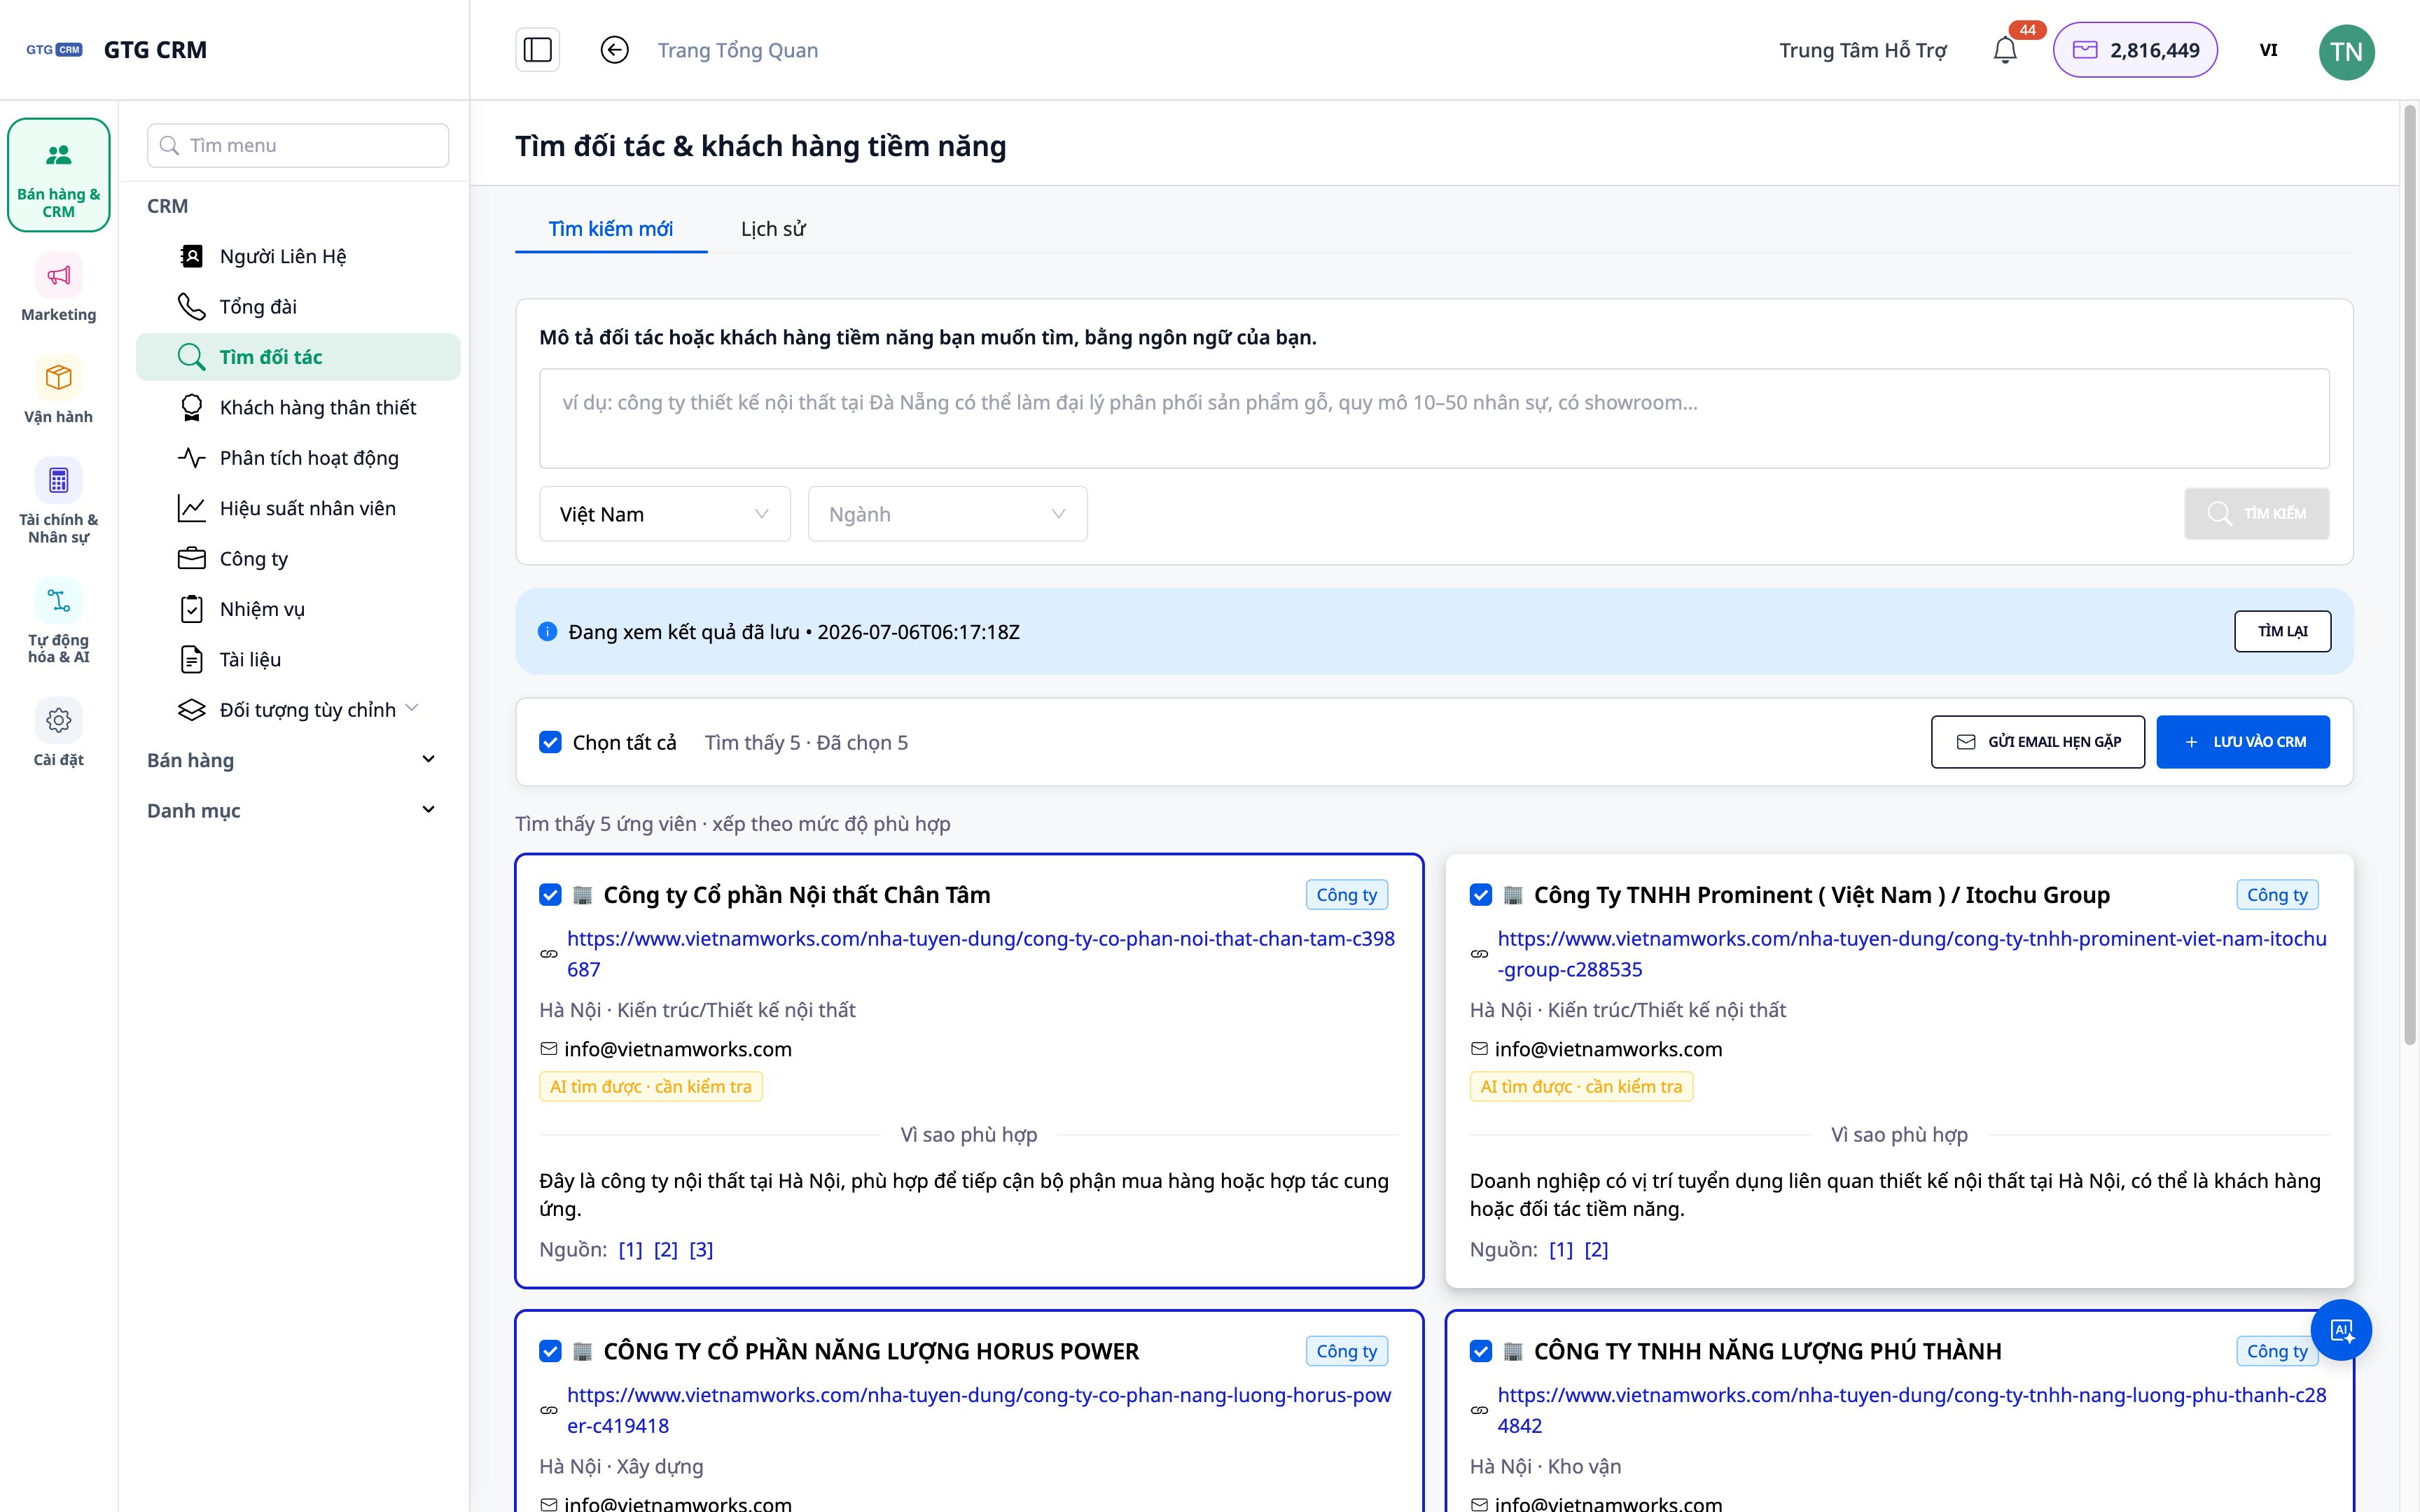
Task: Open the Tài chính & Nhân sự module
Action: click(x=59, y=500)
